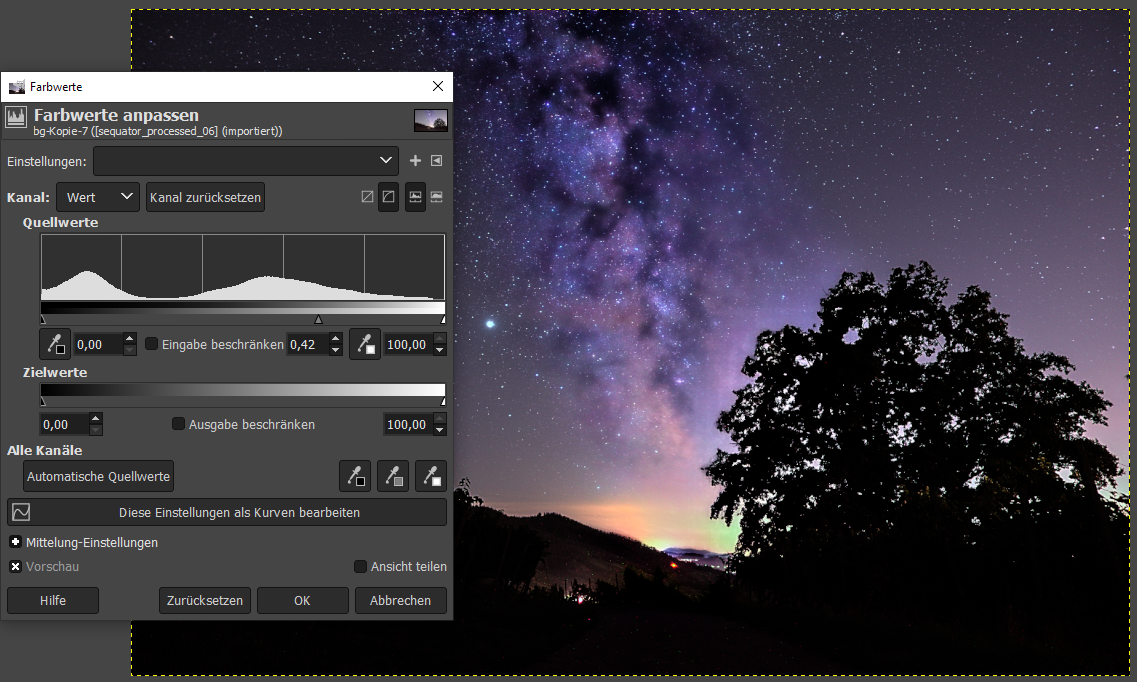Click the Zurücksetzen button
The height and width of the screenshot is (682, 1137).
coord(205,600)
